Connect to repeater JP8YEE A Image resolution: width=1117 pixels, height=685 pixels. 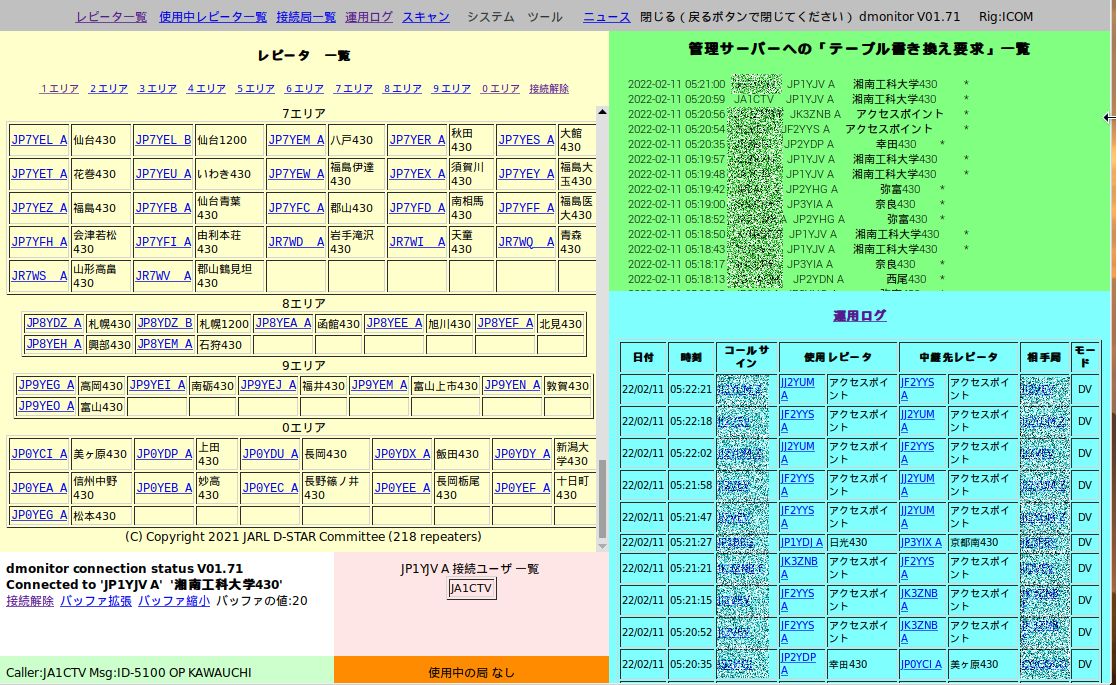coord(395,323)
